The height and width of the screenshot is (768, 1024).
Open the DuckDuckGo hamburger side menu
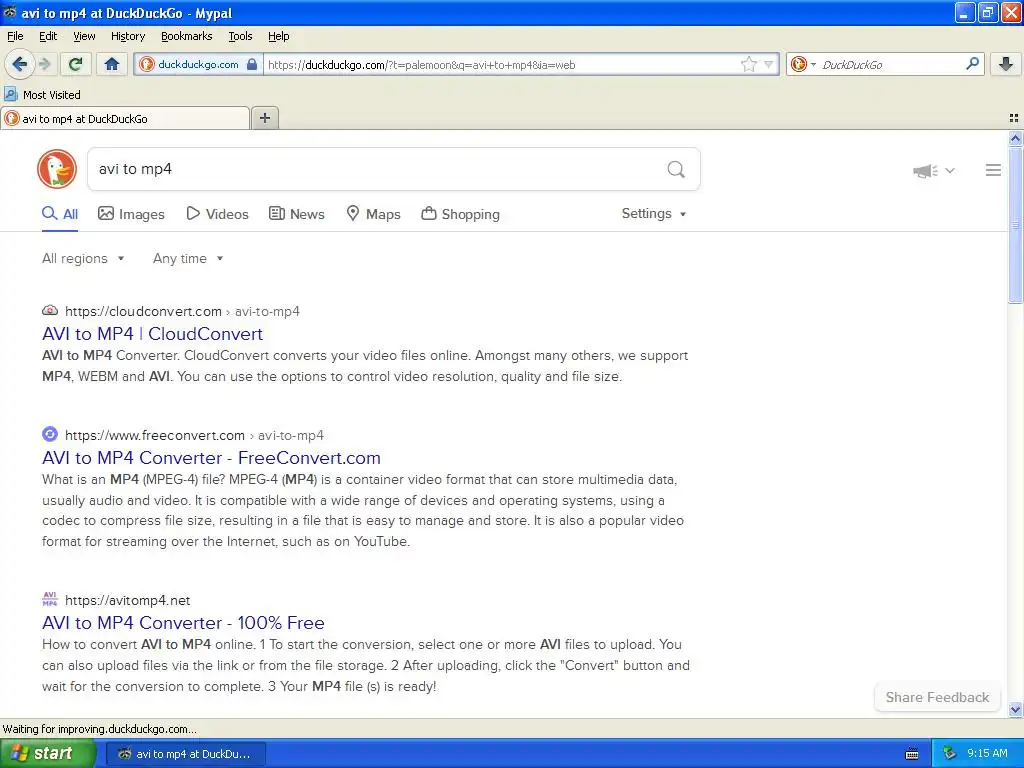pyautogui.click(x=993, y=170)
